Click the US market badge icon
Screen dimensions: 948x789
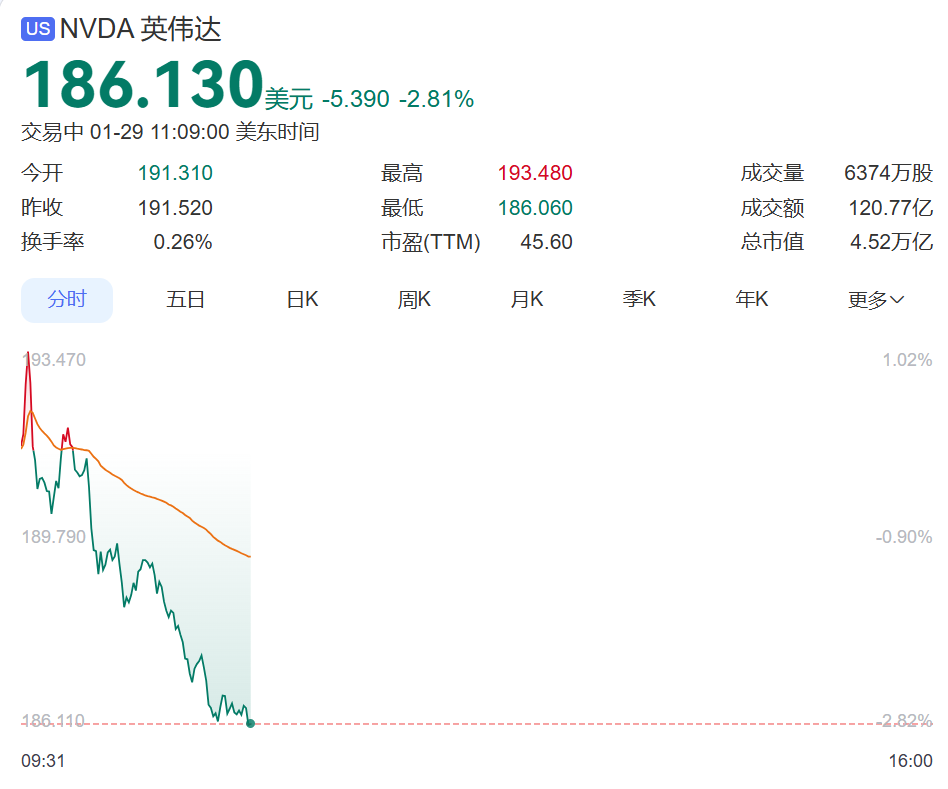click(x=37, y=29)
